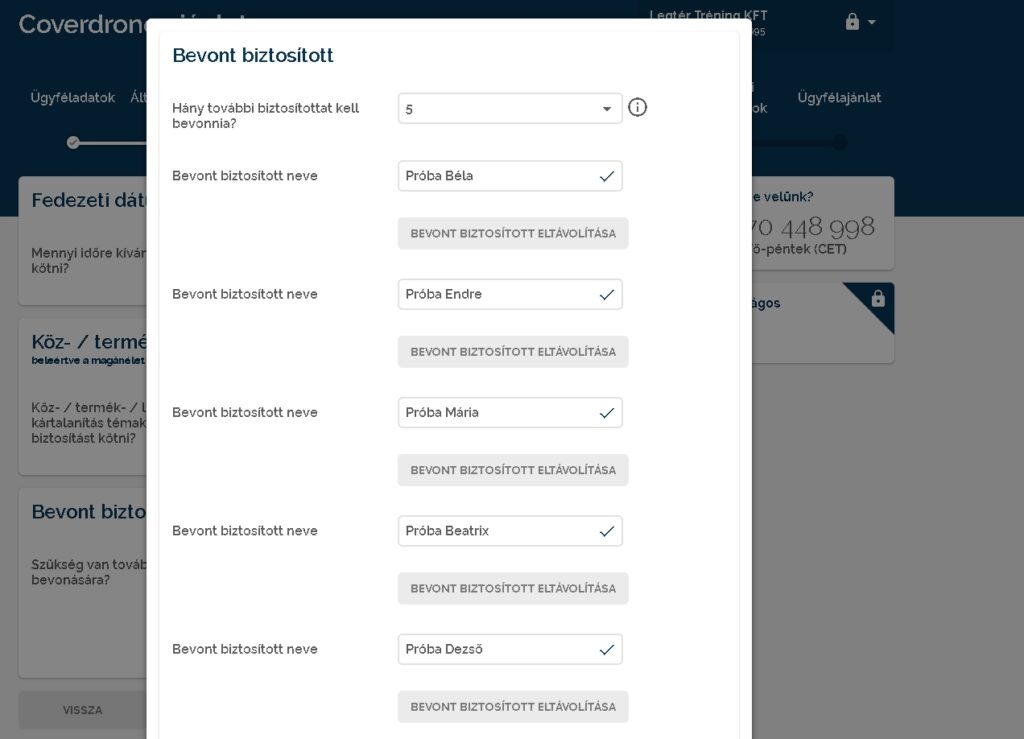Click the padlock account icon in header

852,21
